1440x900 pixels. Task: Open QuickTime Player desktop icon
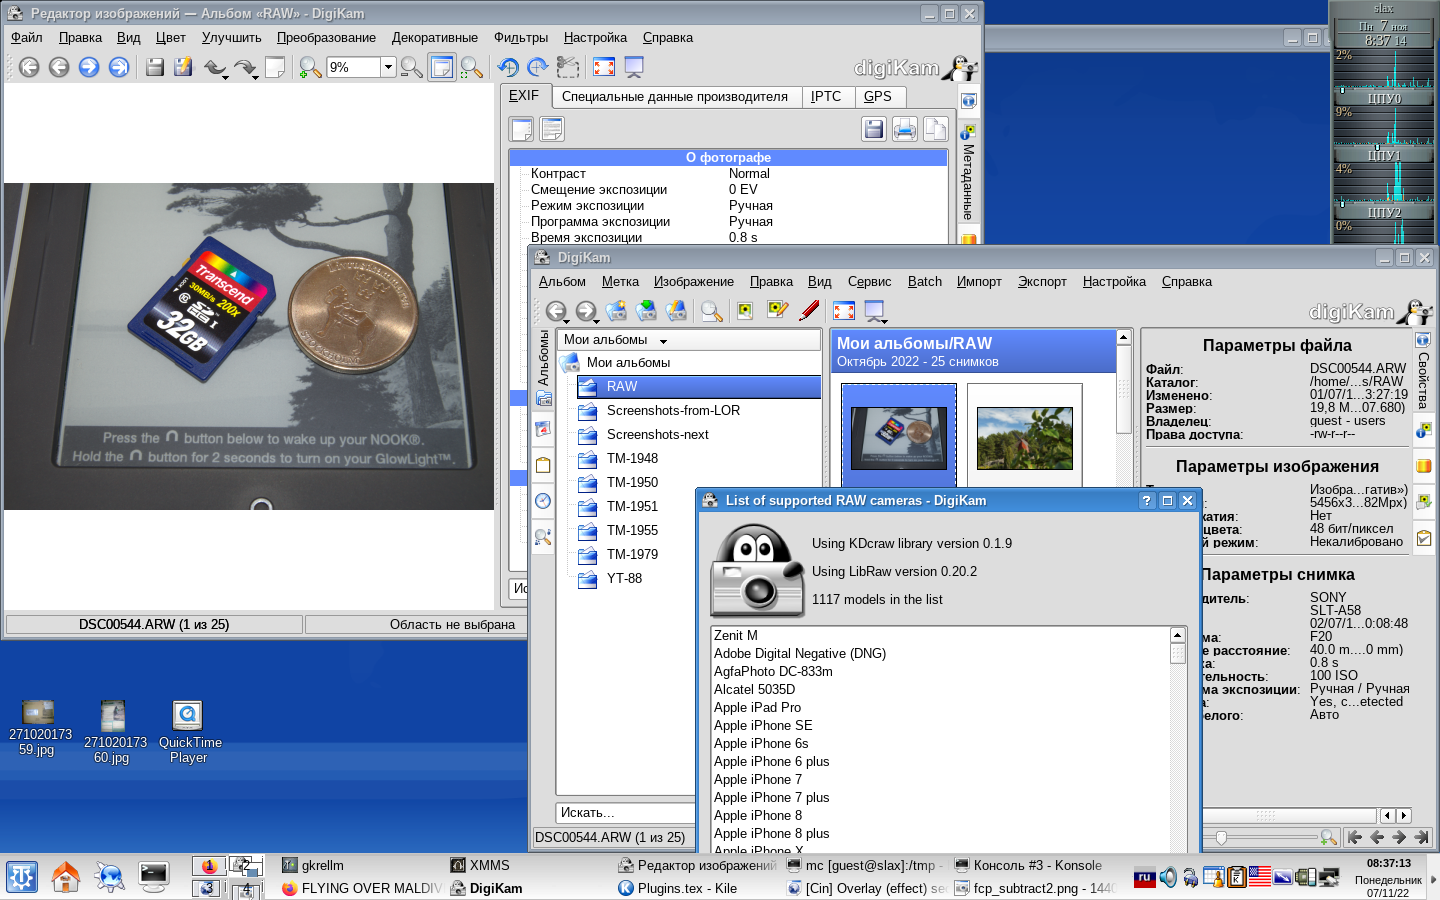(x=189, y=732)
